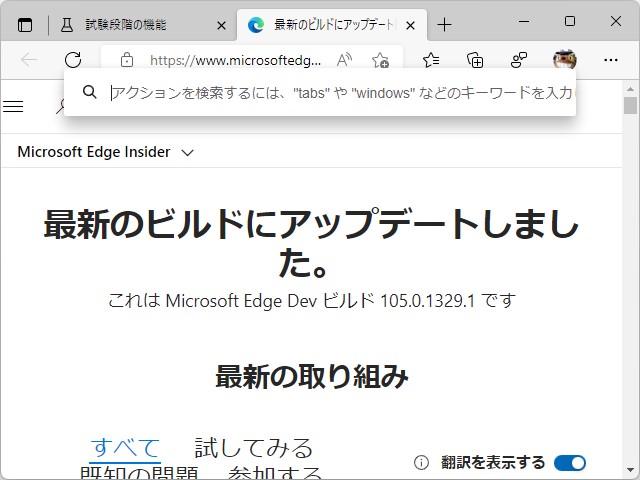Image resolution: width=640 pixels, height=480 pixels.
Task: Open Settings and more menu
Action: tap(611, 60)
